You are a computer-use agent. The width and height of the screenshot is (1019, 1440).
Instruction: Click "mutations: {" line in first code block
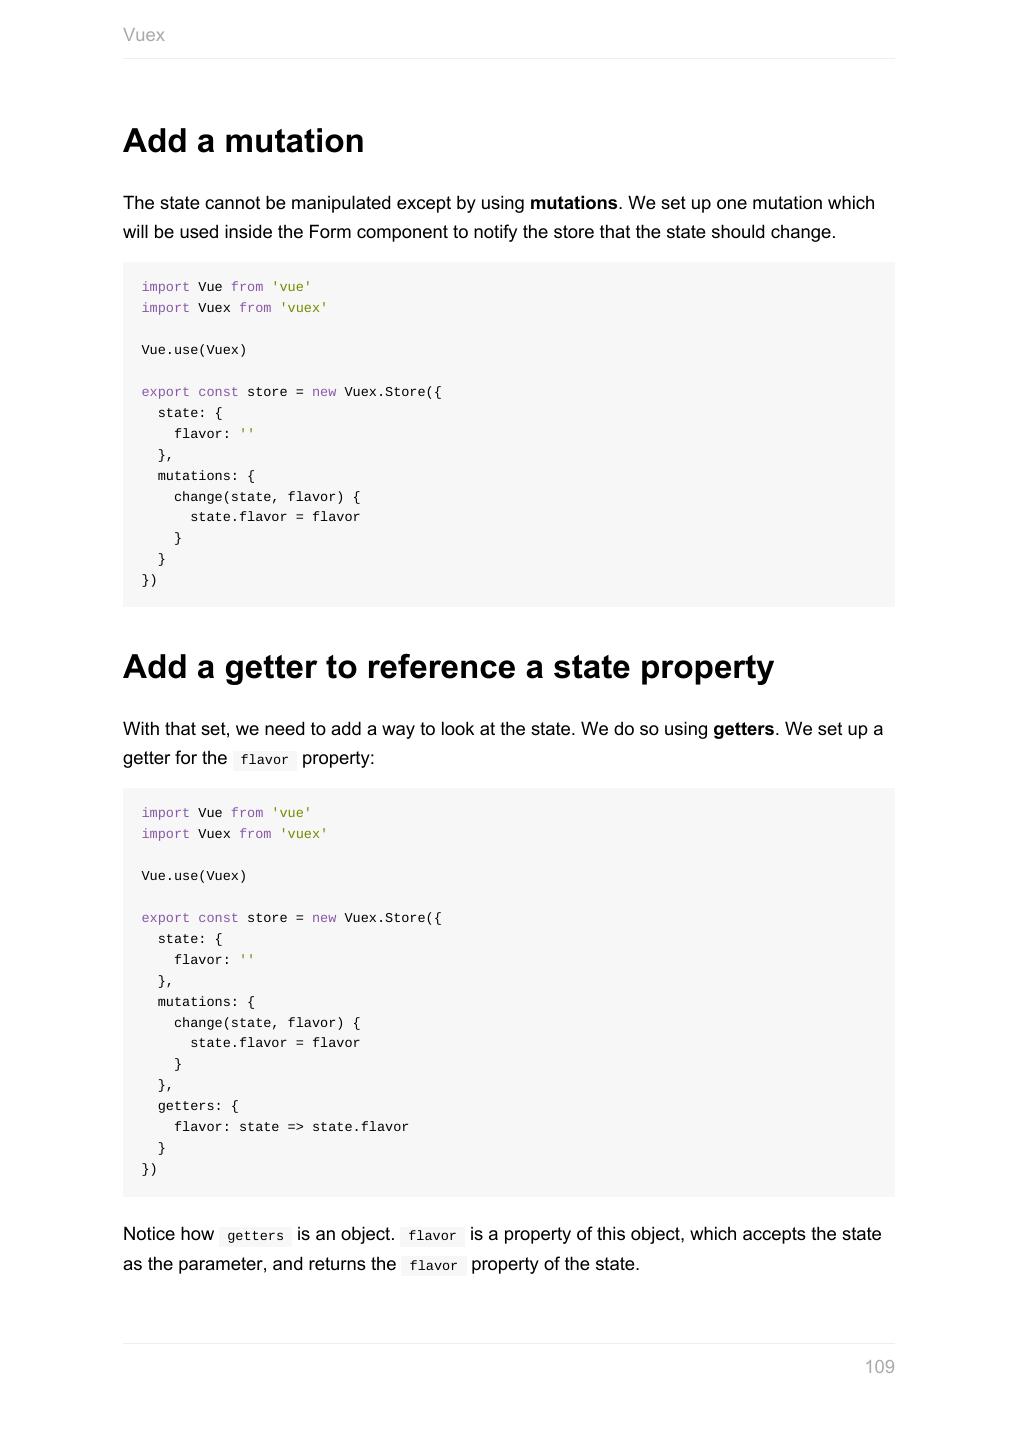(x=206, y=476)
